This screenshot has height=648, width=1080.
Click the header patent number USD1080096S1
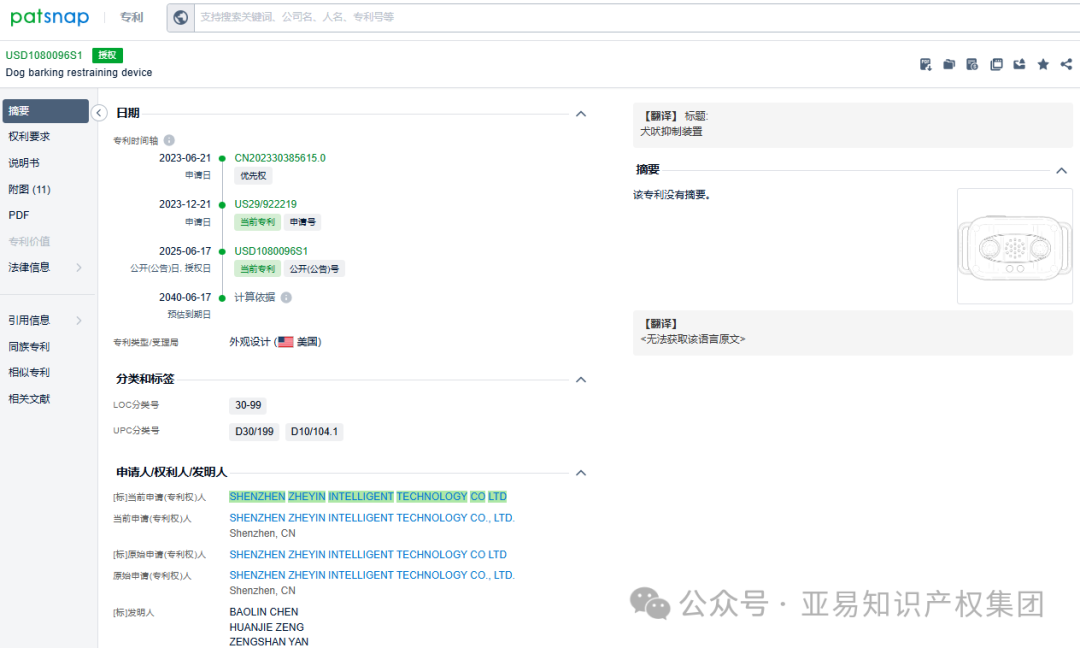(x=44, y=55)
